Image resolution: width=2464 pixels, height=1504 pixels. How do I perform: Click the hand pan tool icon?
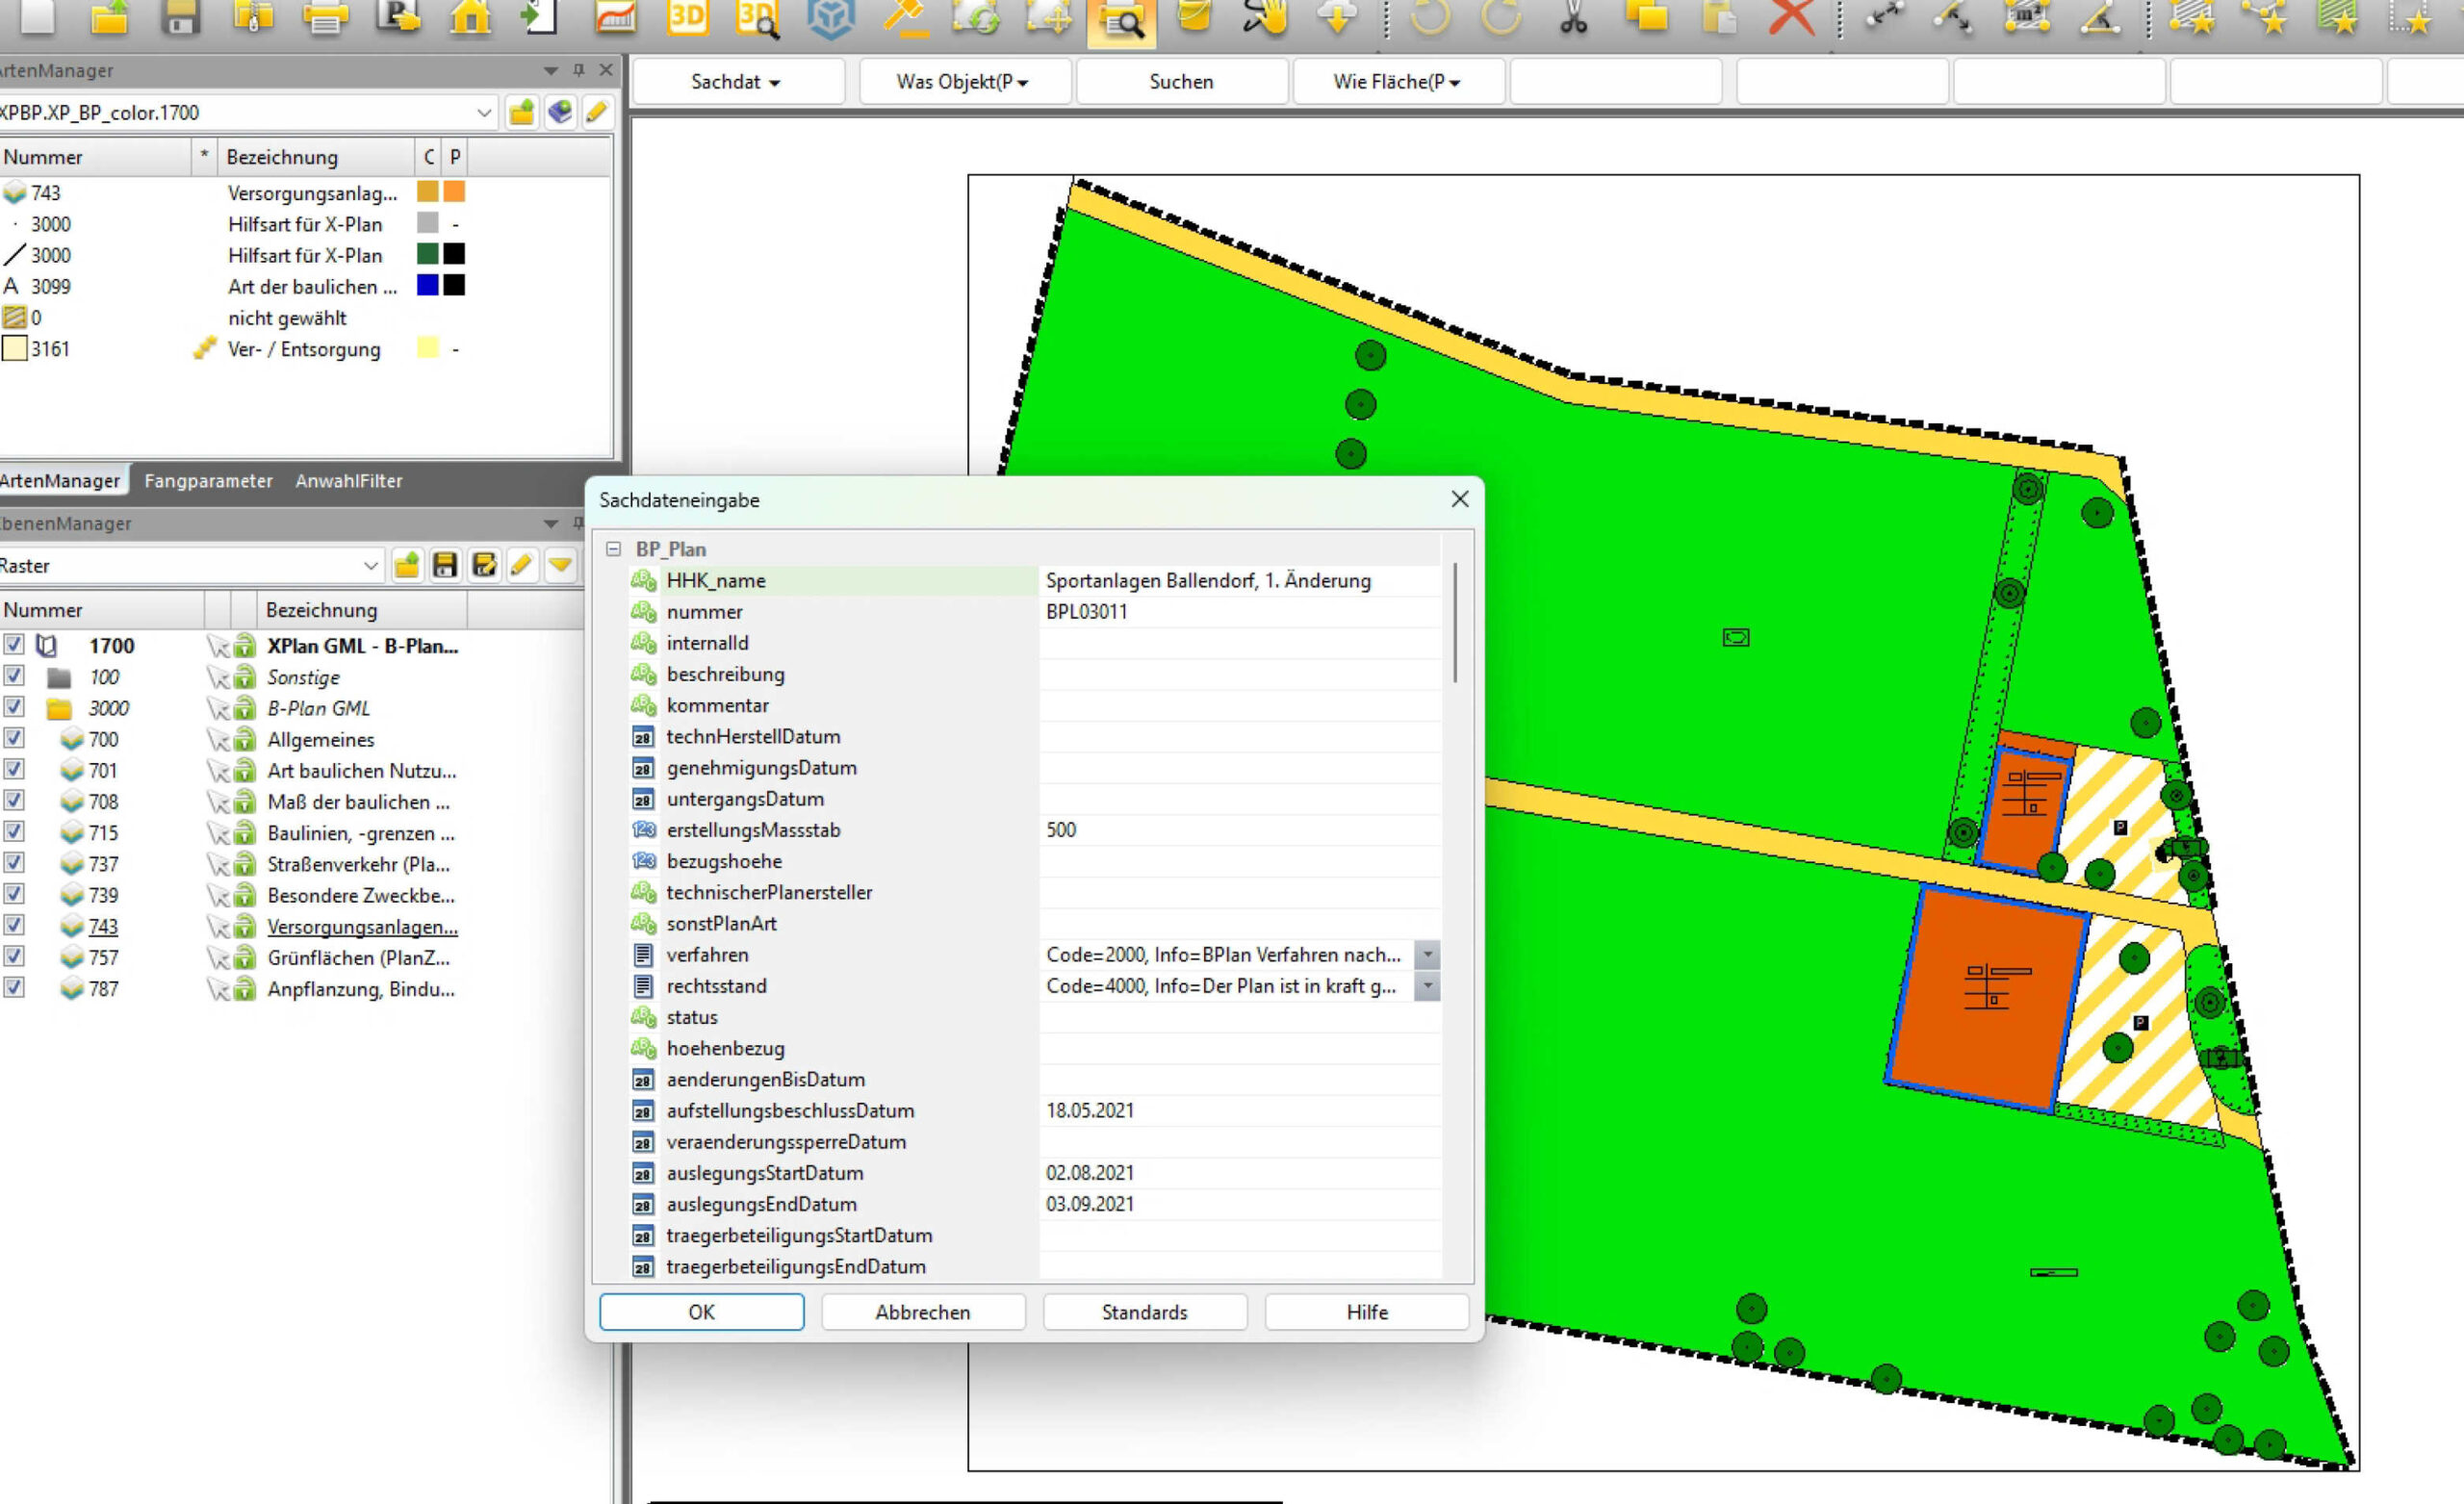(1265, 17)
